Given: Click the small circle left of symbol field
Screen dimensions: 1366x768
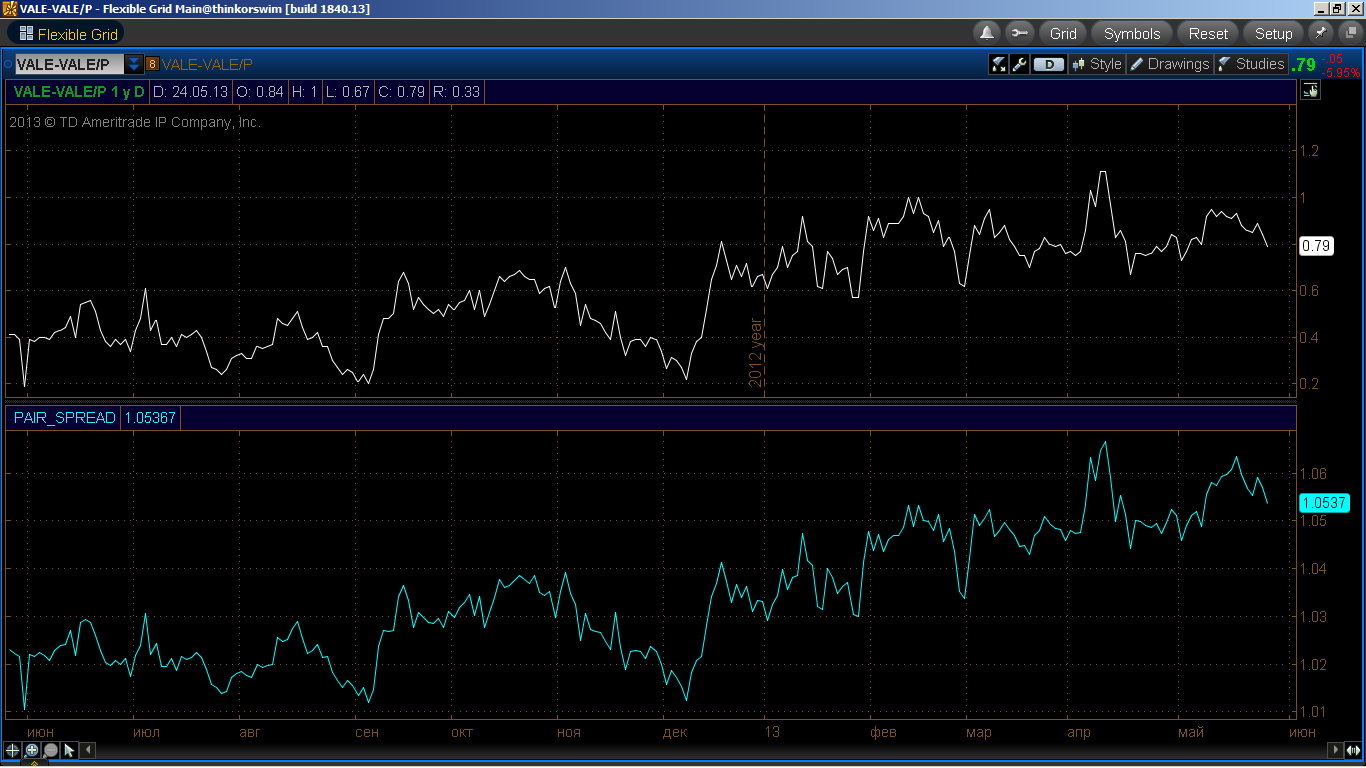Looking at the screenshot, I should 8,64.
